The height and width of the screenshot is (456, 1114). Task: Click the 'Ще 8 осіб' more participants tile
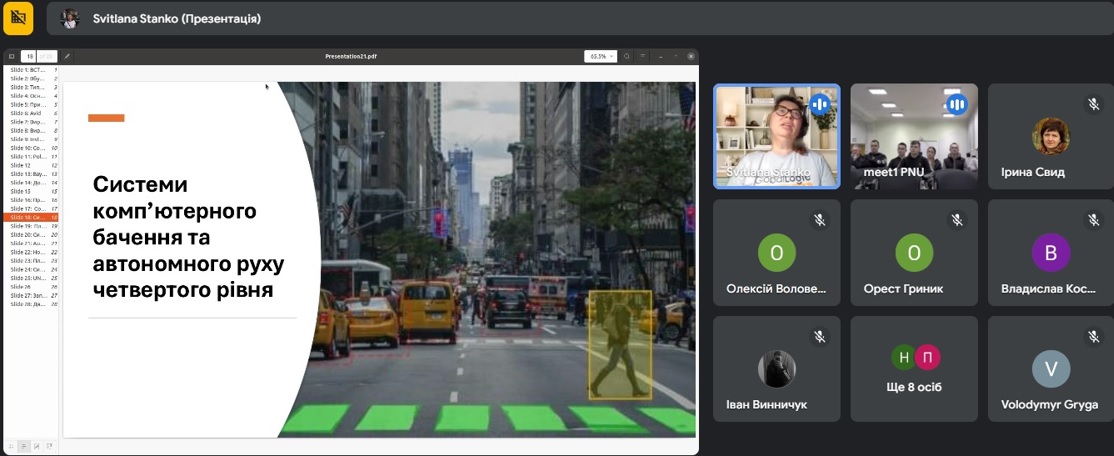pos(914,369)
